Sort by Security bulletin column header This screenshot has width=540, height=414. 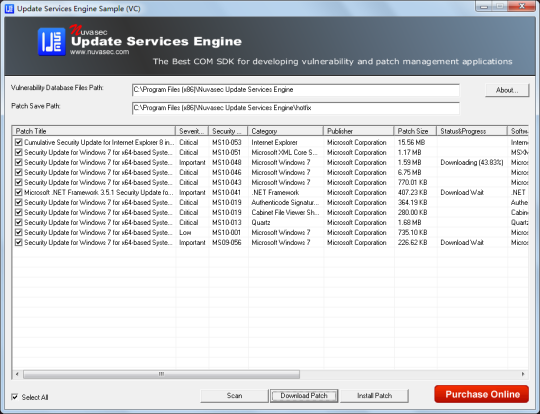point(228,131)
